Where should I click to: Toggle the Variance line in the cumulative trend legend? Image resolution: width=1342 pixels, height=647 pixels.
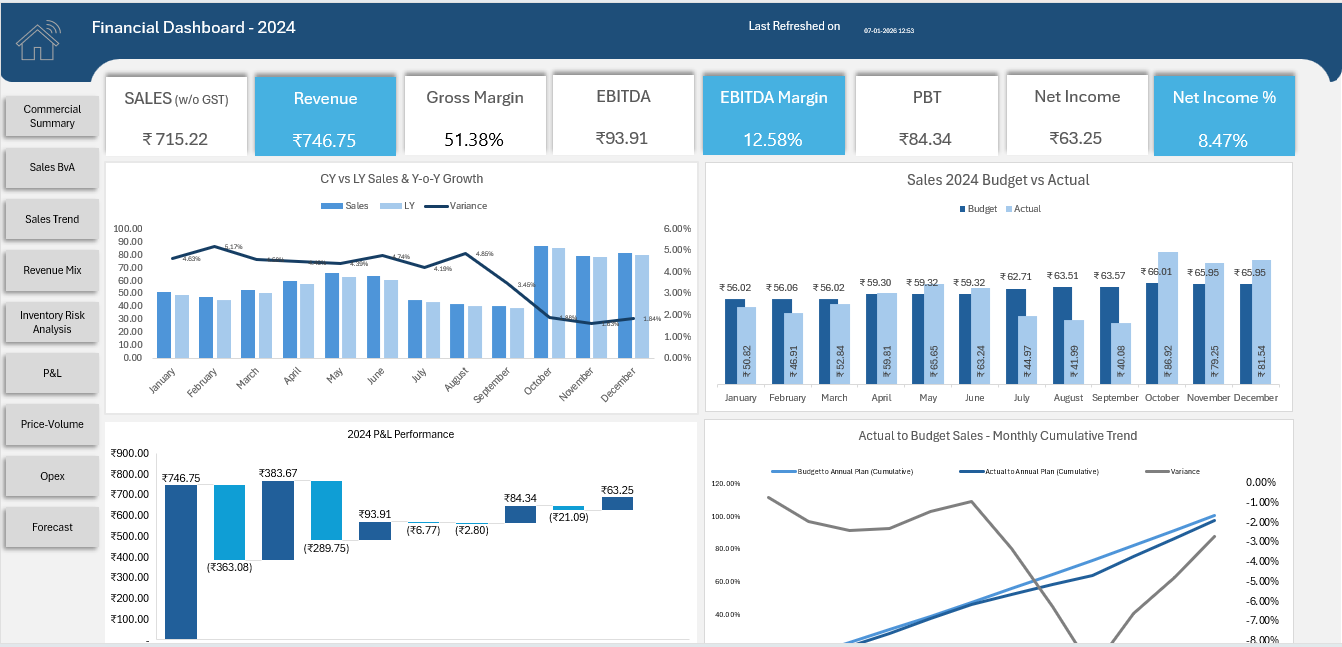tap(1171, 470)
